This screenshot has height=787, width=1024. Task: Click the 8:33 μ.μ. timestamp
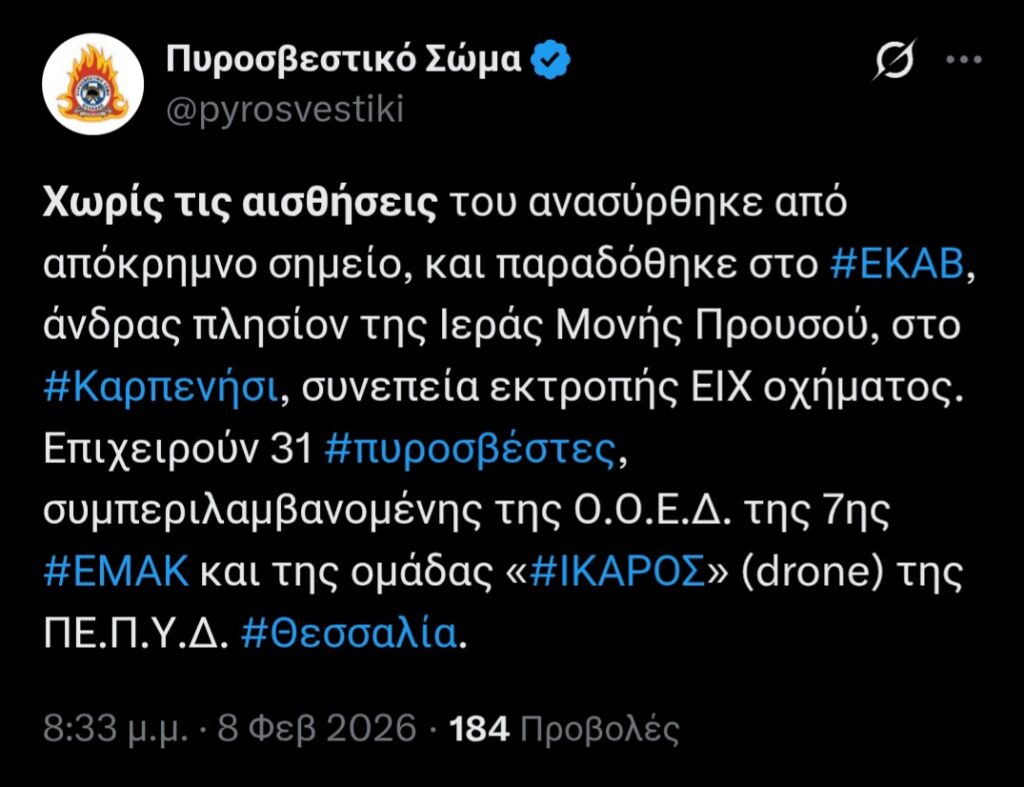(x=115, y=728)
